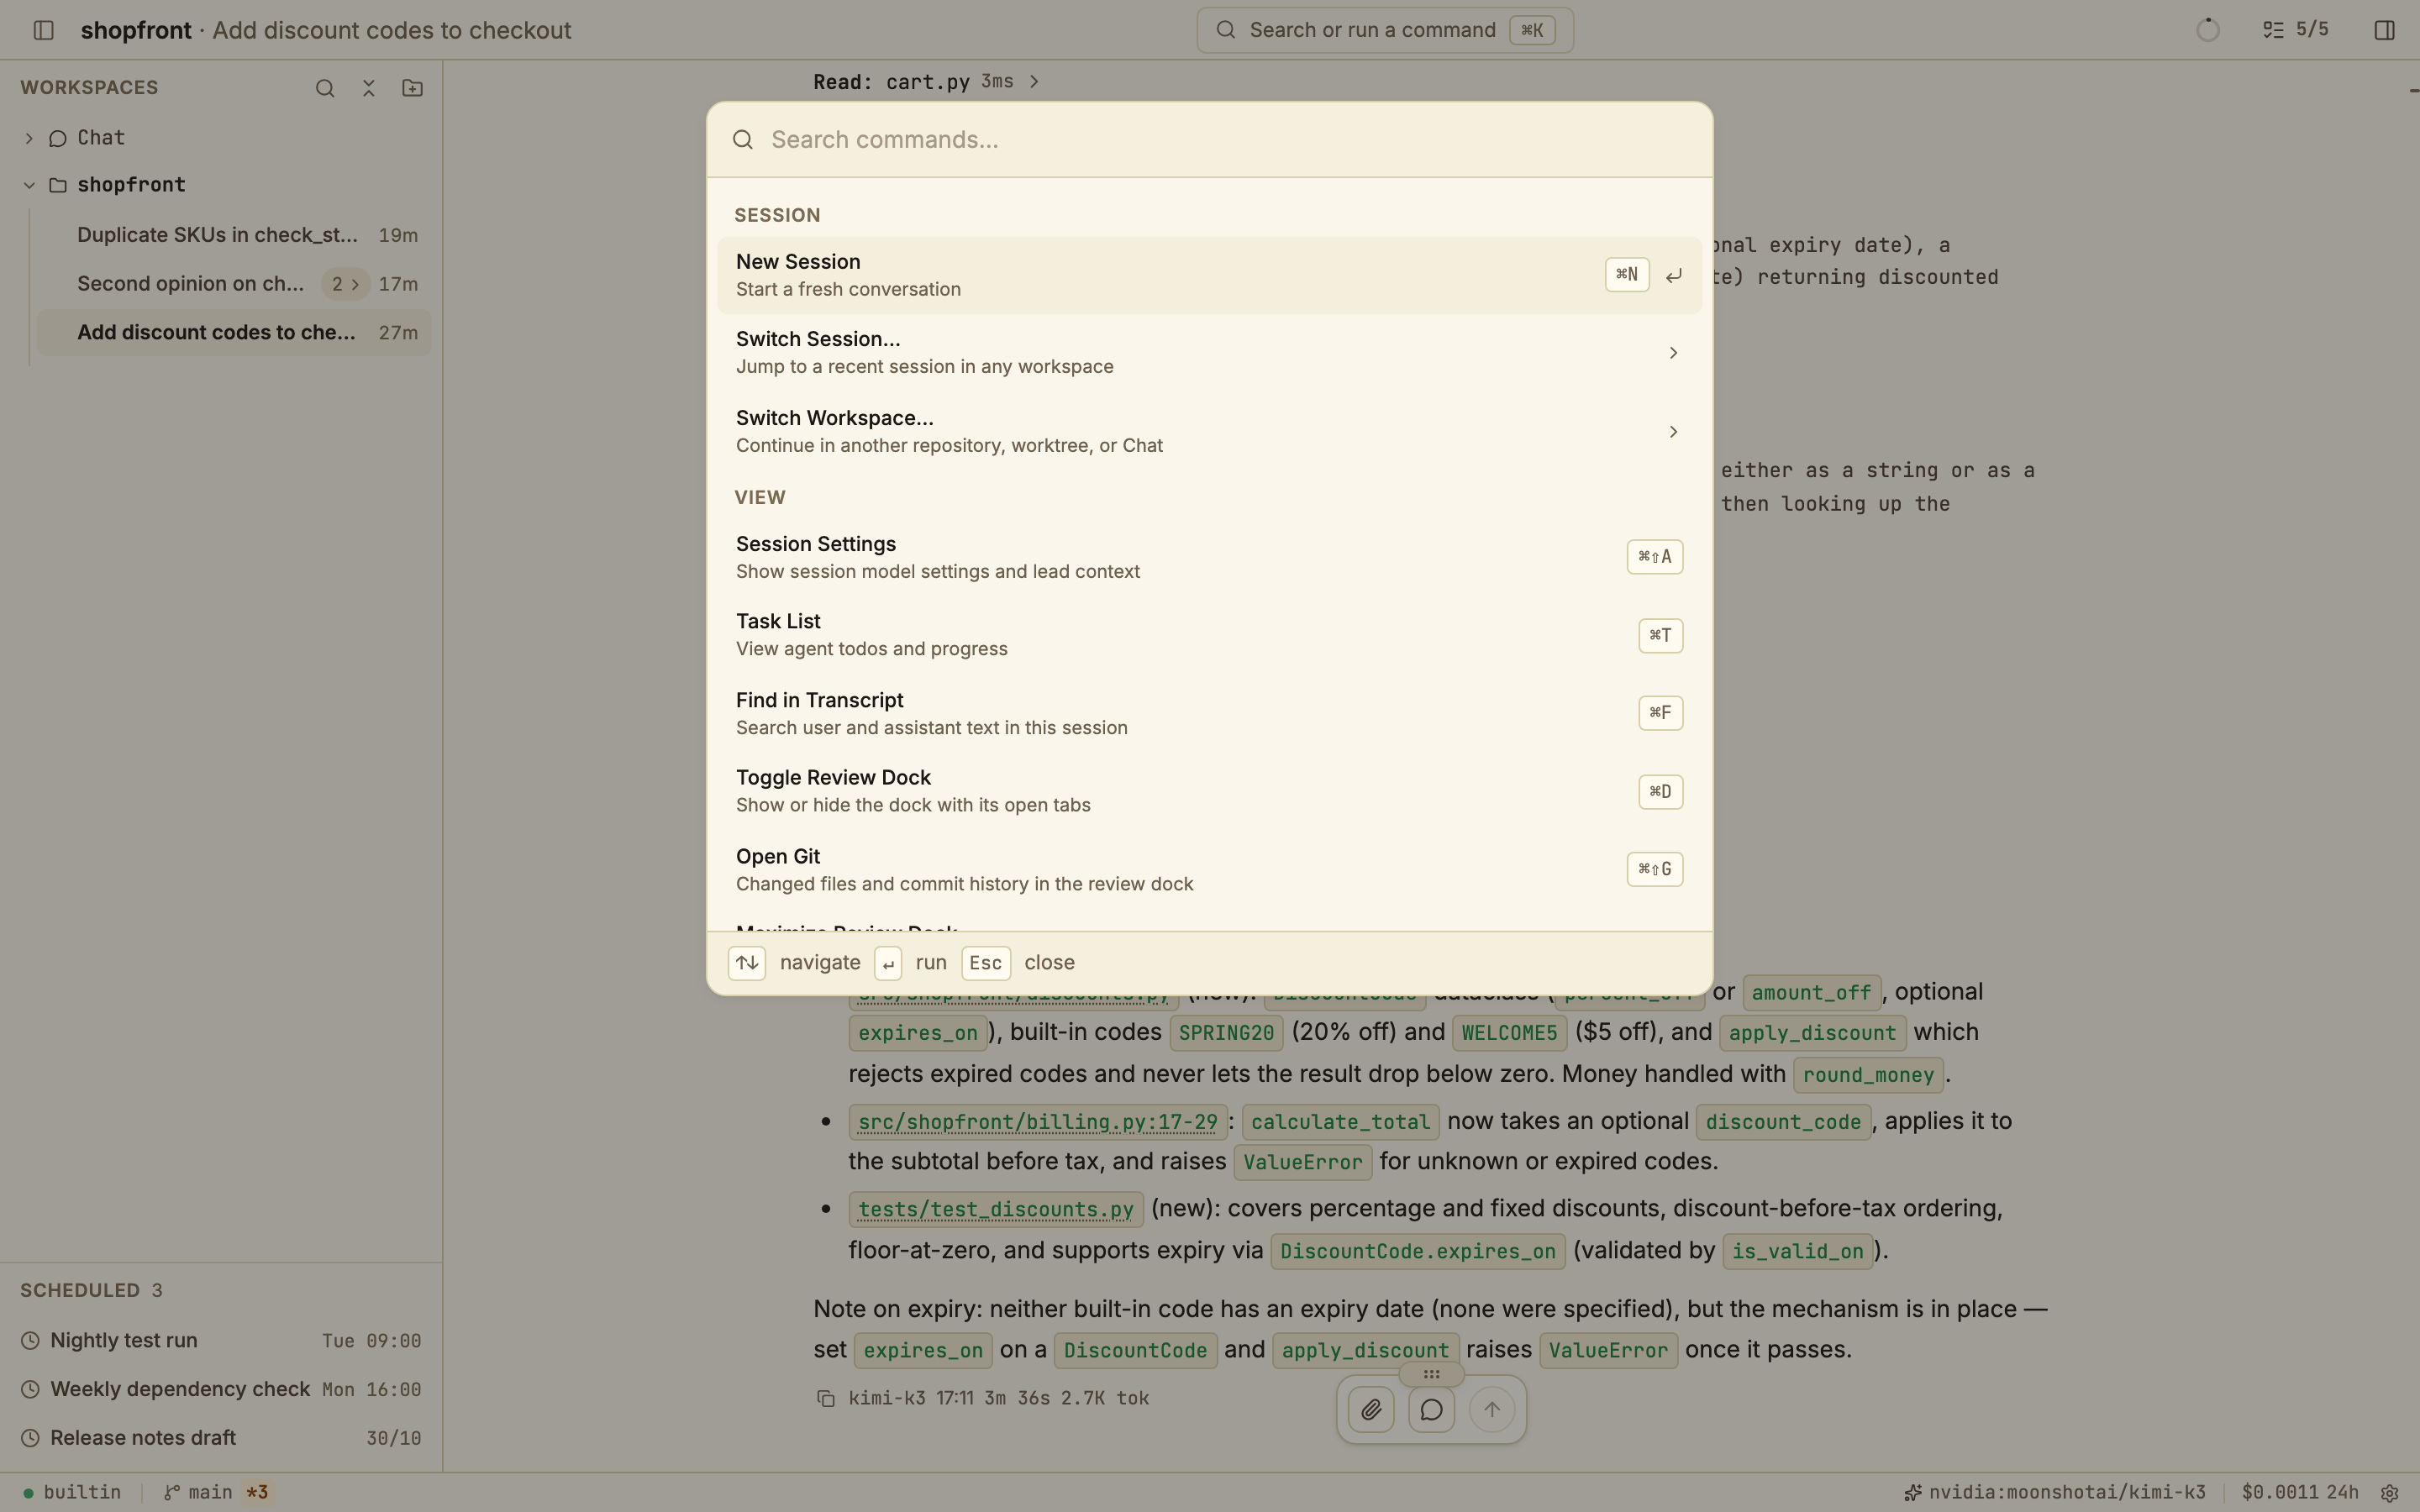Viewport: 2420px width, 1512px height.
Task: Expand the Read: cart.py tool call chevron
Action: click(x=1034, y=81)
